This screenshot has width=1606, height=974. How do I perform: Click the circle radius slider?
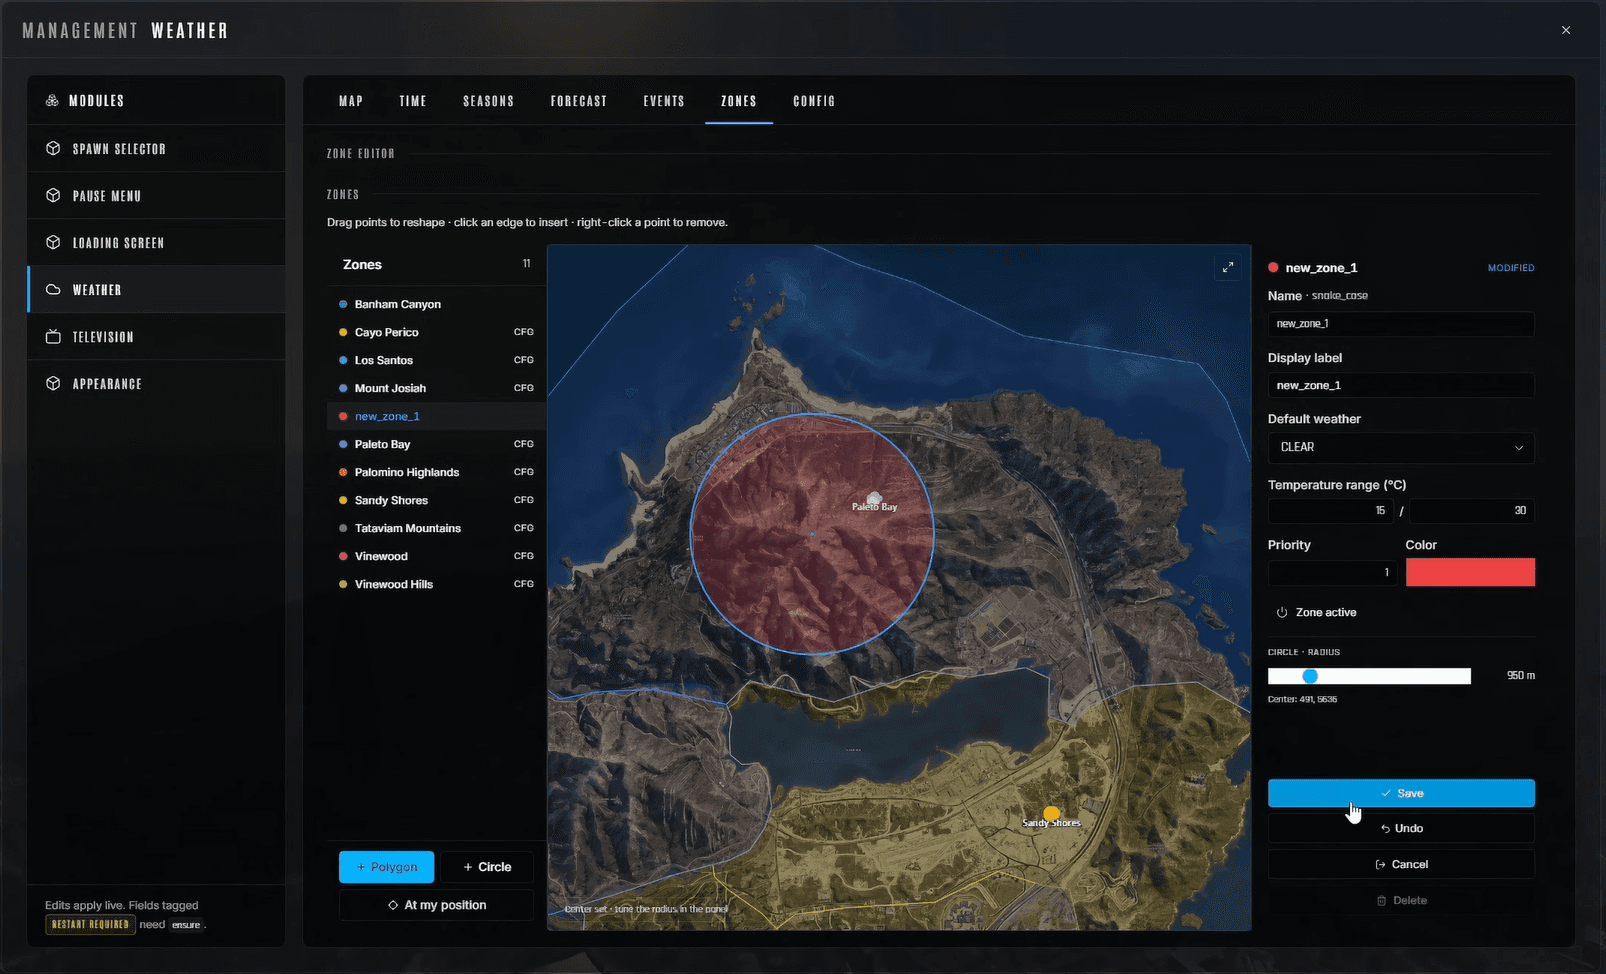point(1369,676)
